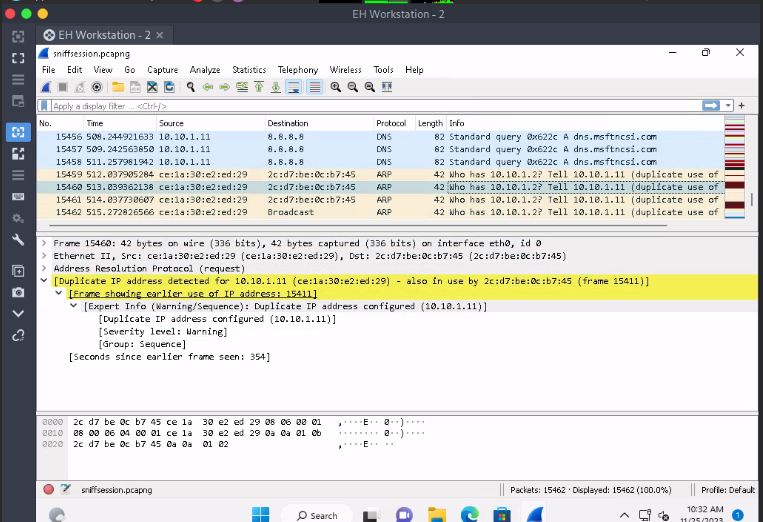Click the Zoom In magnifier icon
The width and height of the screenshot is (763, 522).
click(x=337, y=87)
